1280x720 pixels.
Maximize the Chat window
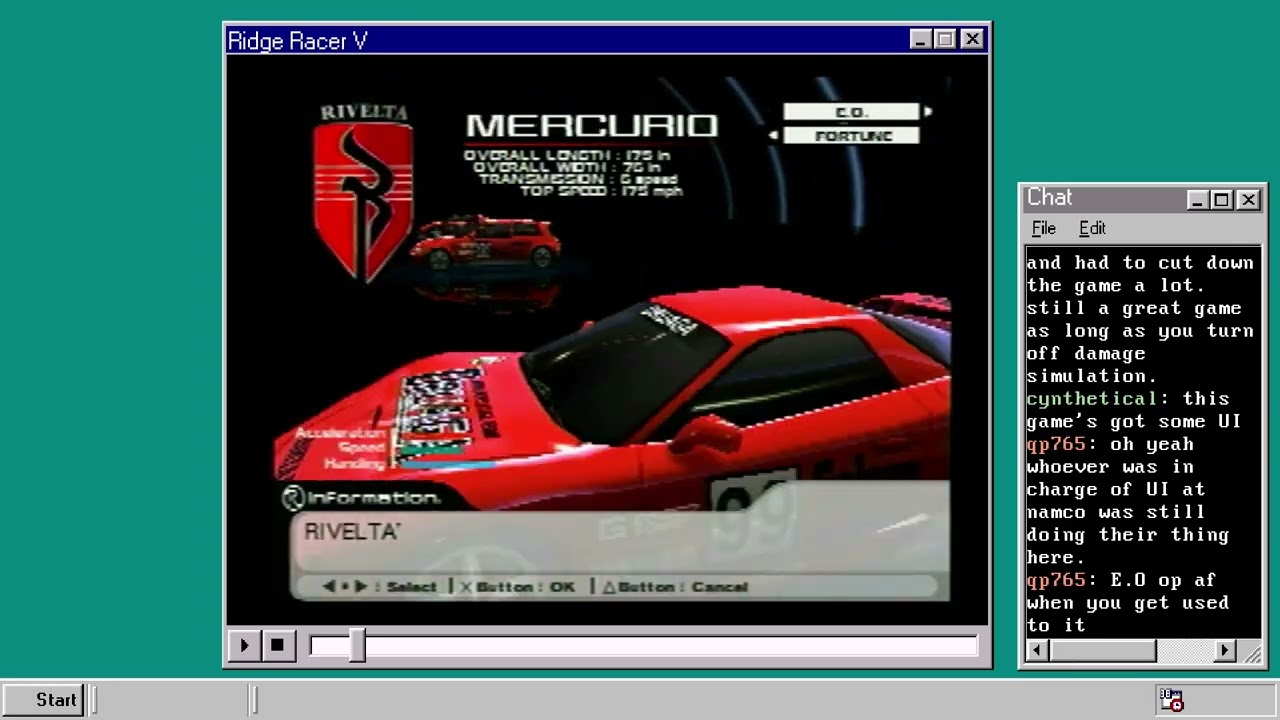coord(1221,200)
